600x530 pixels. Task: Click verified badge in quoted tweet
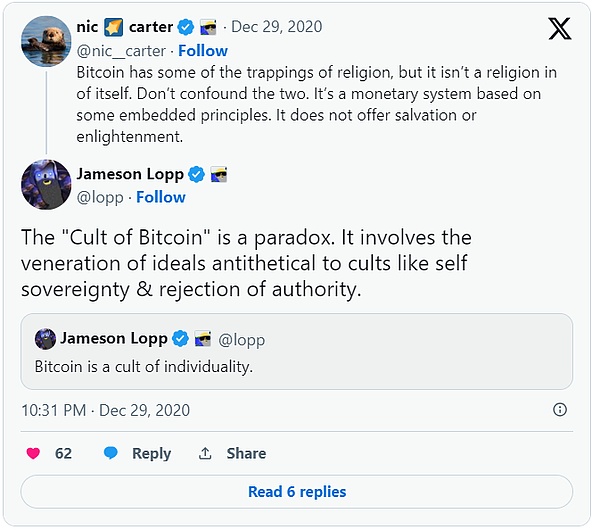pyautogui.click(x=181, y=338)
